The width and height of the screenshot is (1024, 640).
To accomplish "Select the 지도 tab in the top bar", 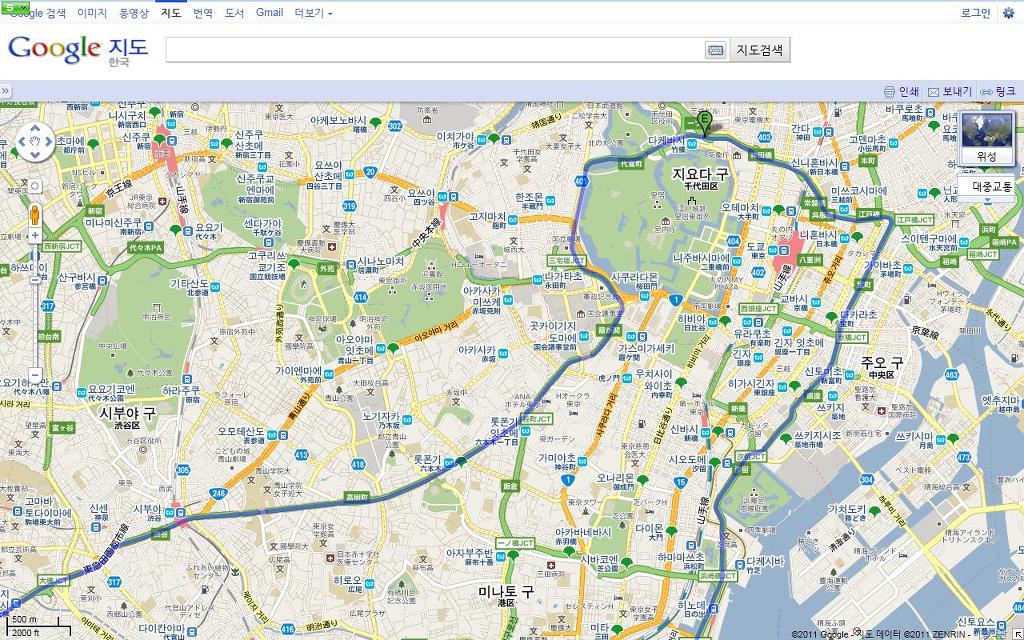I will (170, 12).
